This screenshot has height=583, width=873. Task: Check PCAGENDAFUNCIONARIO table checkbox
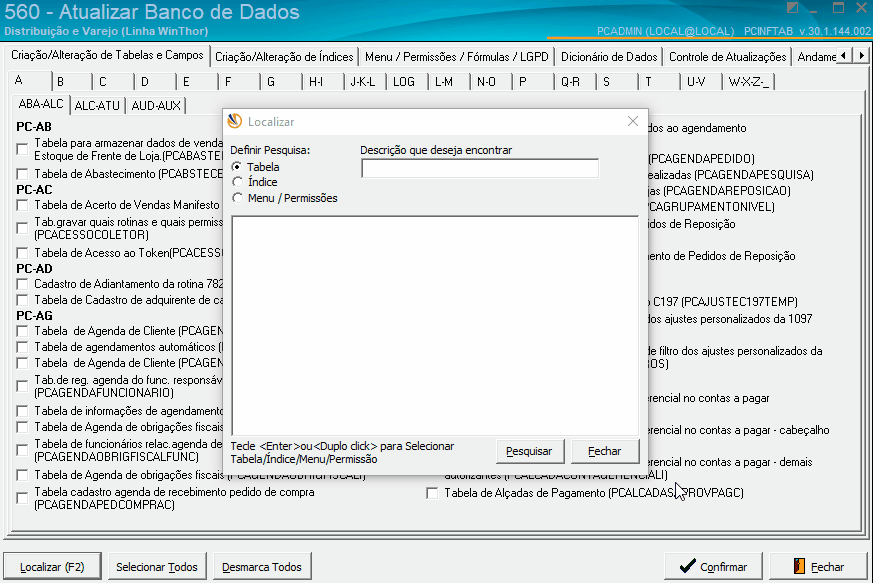tap(22, 386)
